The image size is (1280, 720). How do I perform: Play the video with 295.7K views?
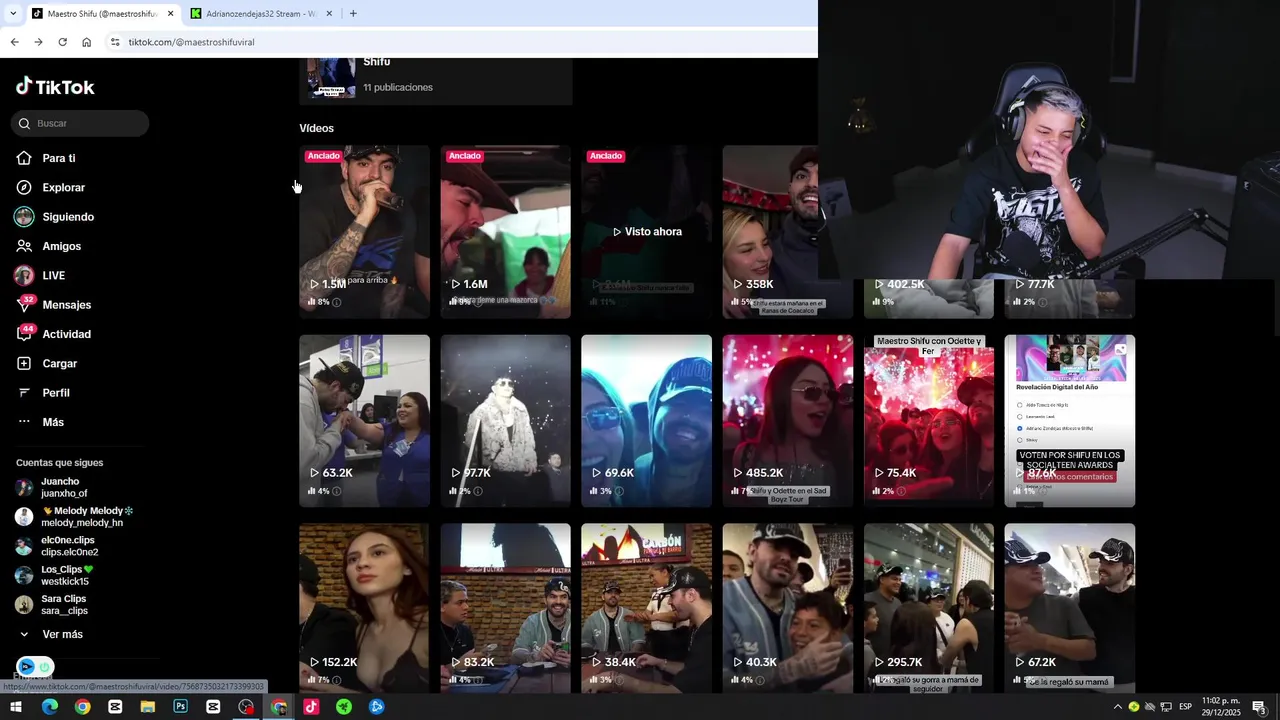(929, 608)
